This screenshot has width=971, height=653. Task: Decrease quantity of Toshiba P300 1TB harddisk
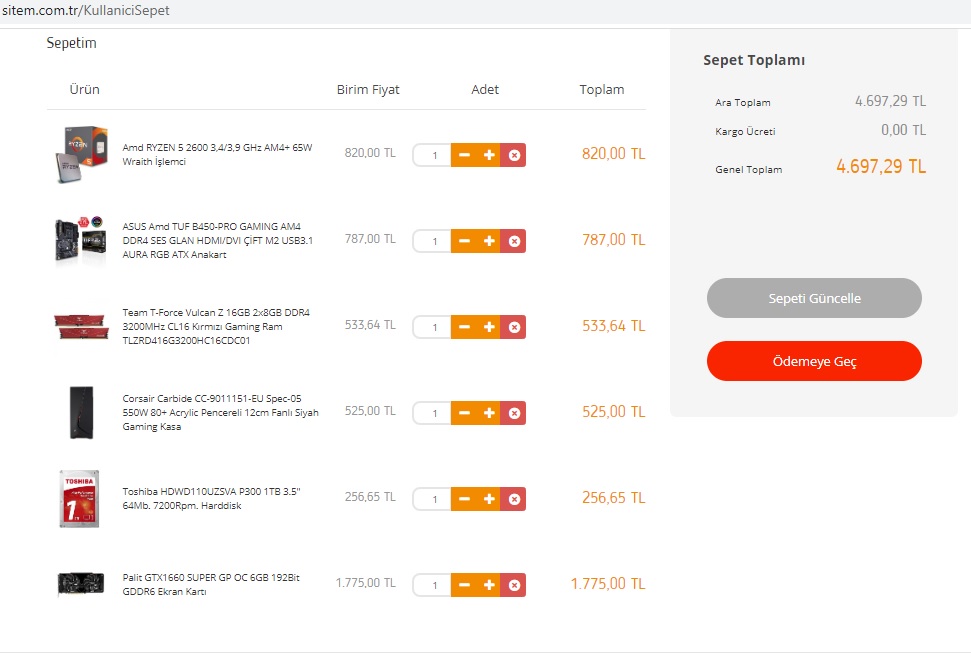[x=464, y=499]
